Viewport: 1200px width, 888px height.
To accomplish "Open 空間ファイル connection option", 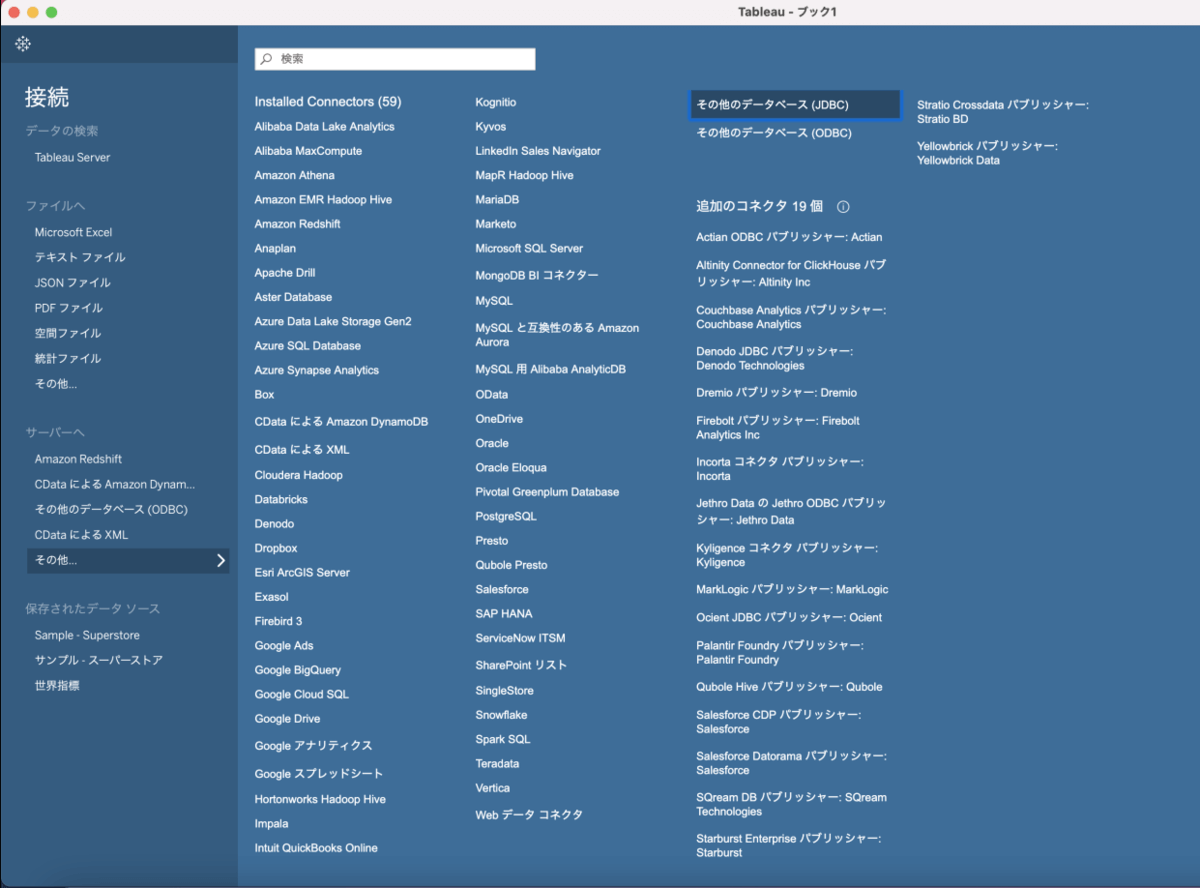I will click(x=67, y=333).
